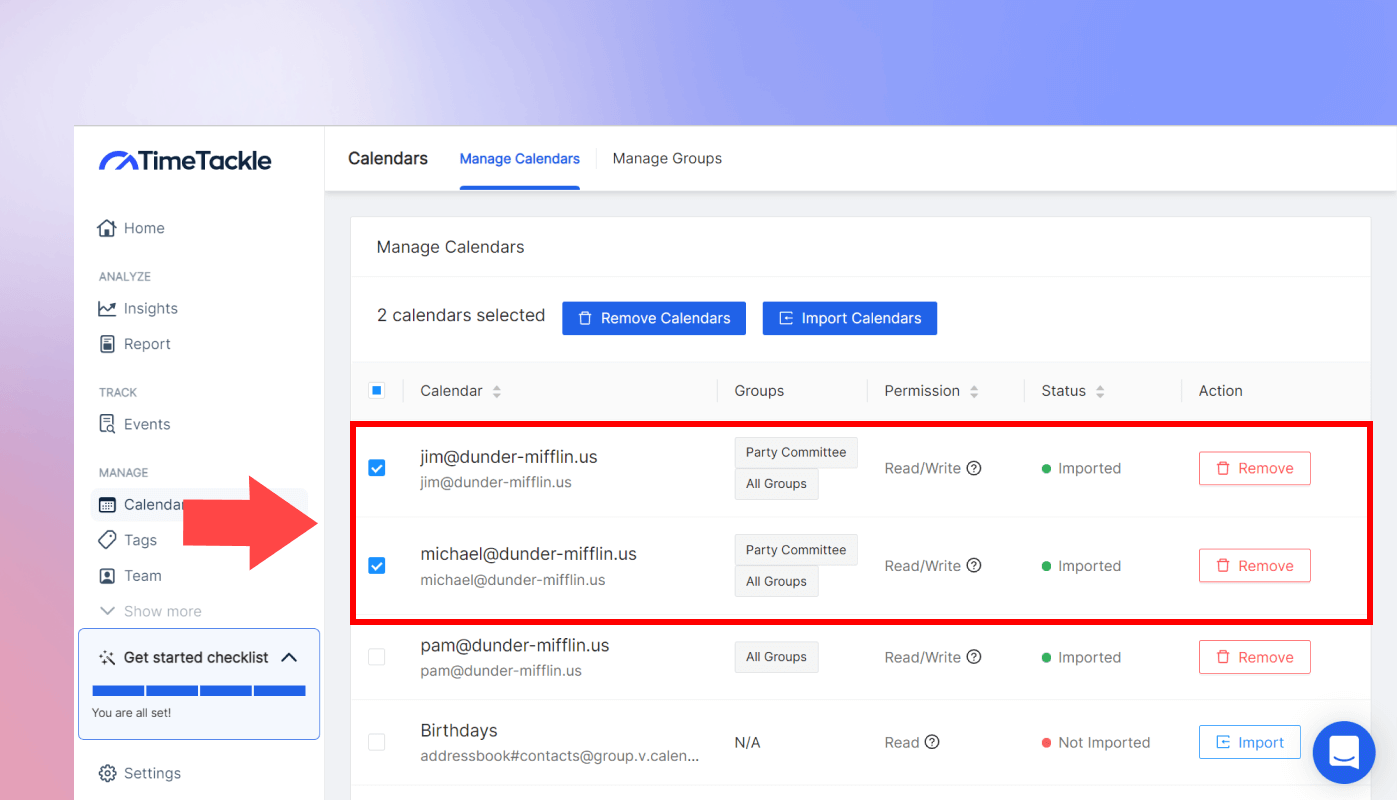Import the Birthdays calendar
Viewport: 1397px width, 800px height.
1250,742
